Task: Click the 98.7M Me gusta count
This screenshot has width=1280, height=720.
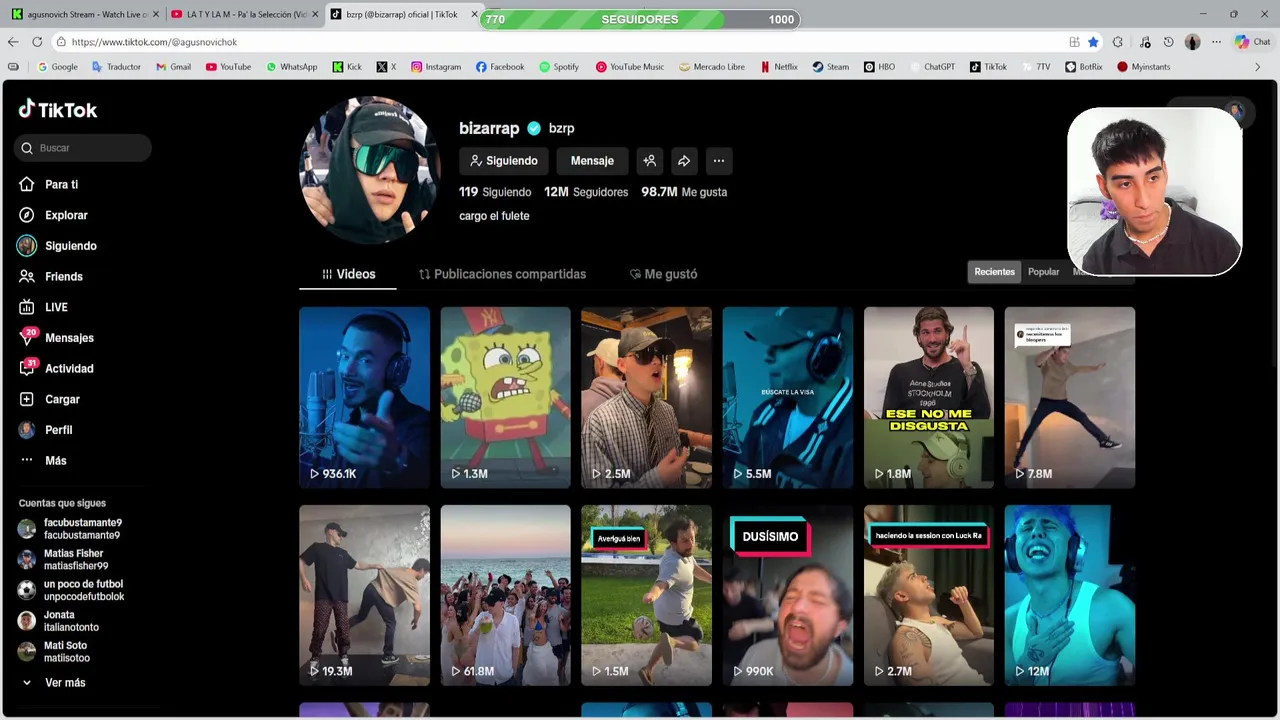Action: pos(684,192)
